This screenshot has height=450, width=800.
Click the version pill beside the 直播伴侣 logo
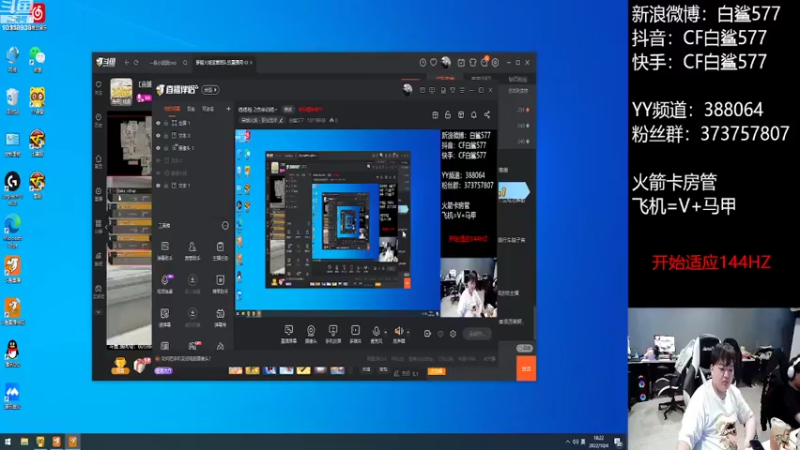[211, 90]
